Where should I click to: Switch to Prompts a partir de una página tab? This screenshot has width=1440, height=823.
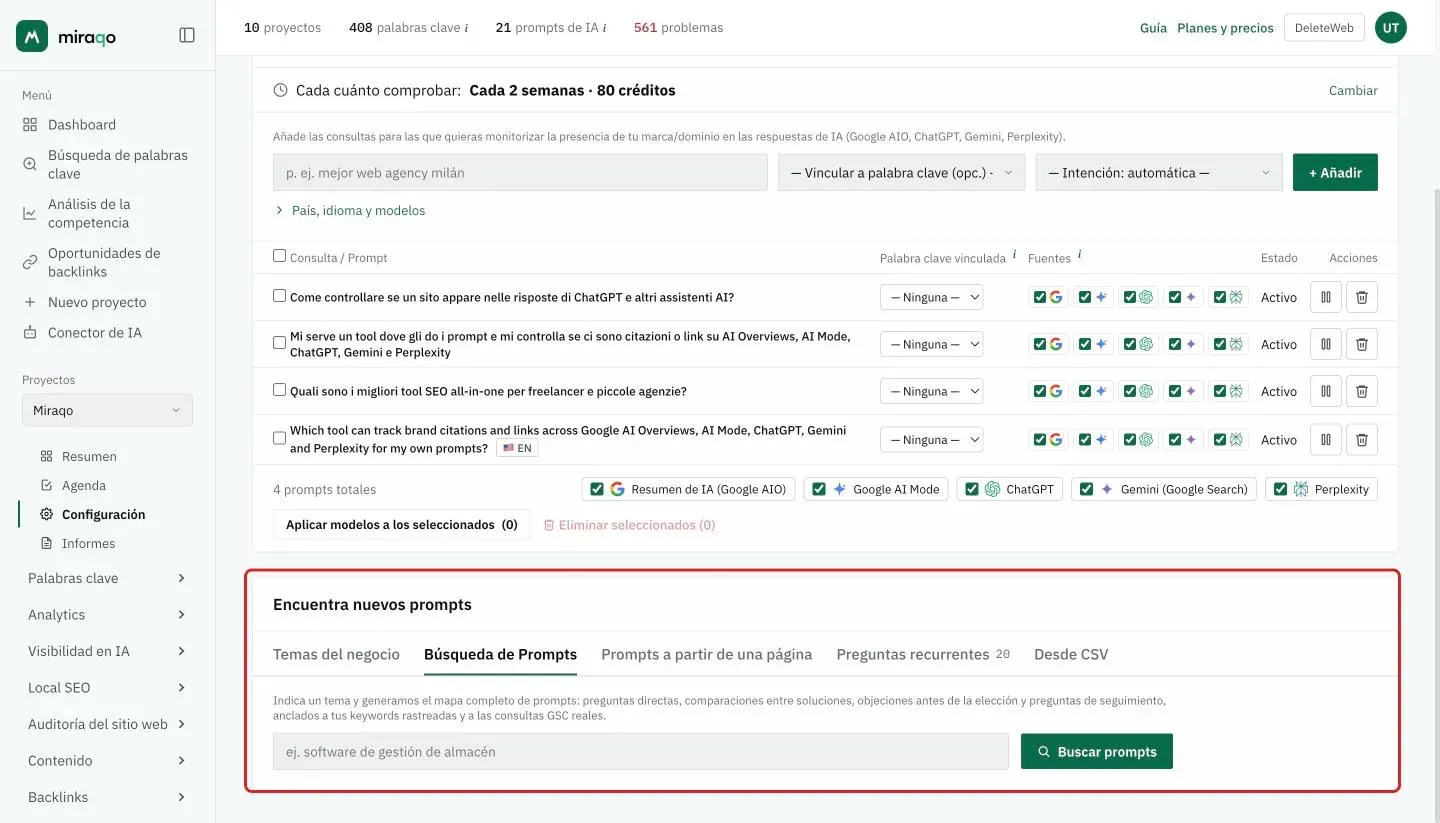pos(706,654)
